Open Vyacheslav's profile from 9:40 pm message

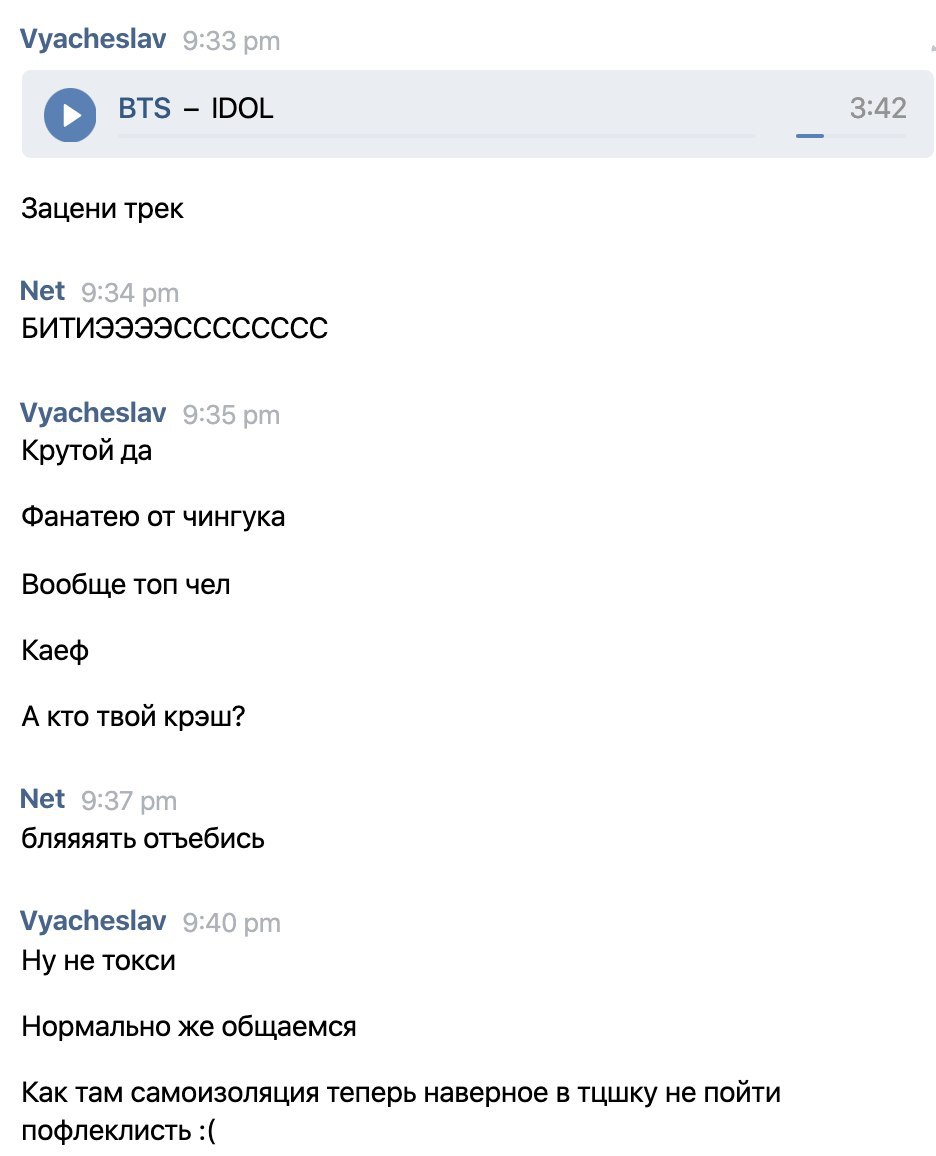pos(93,921)
